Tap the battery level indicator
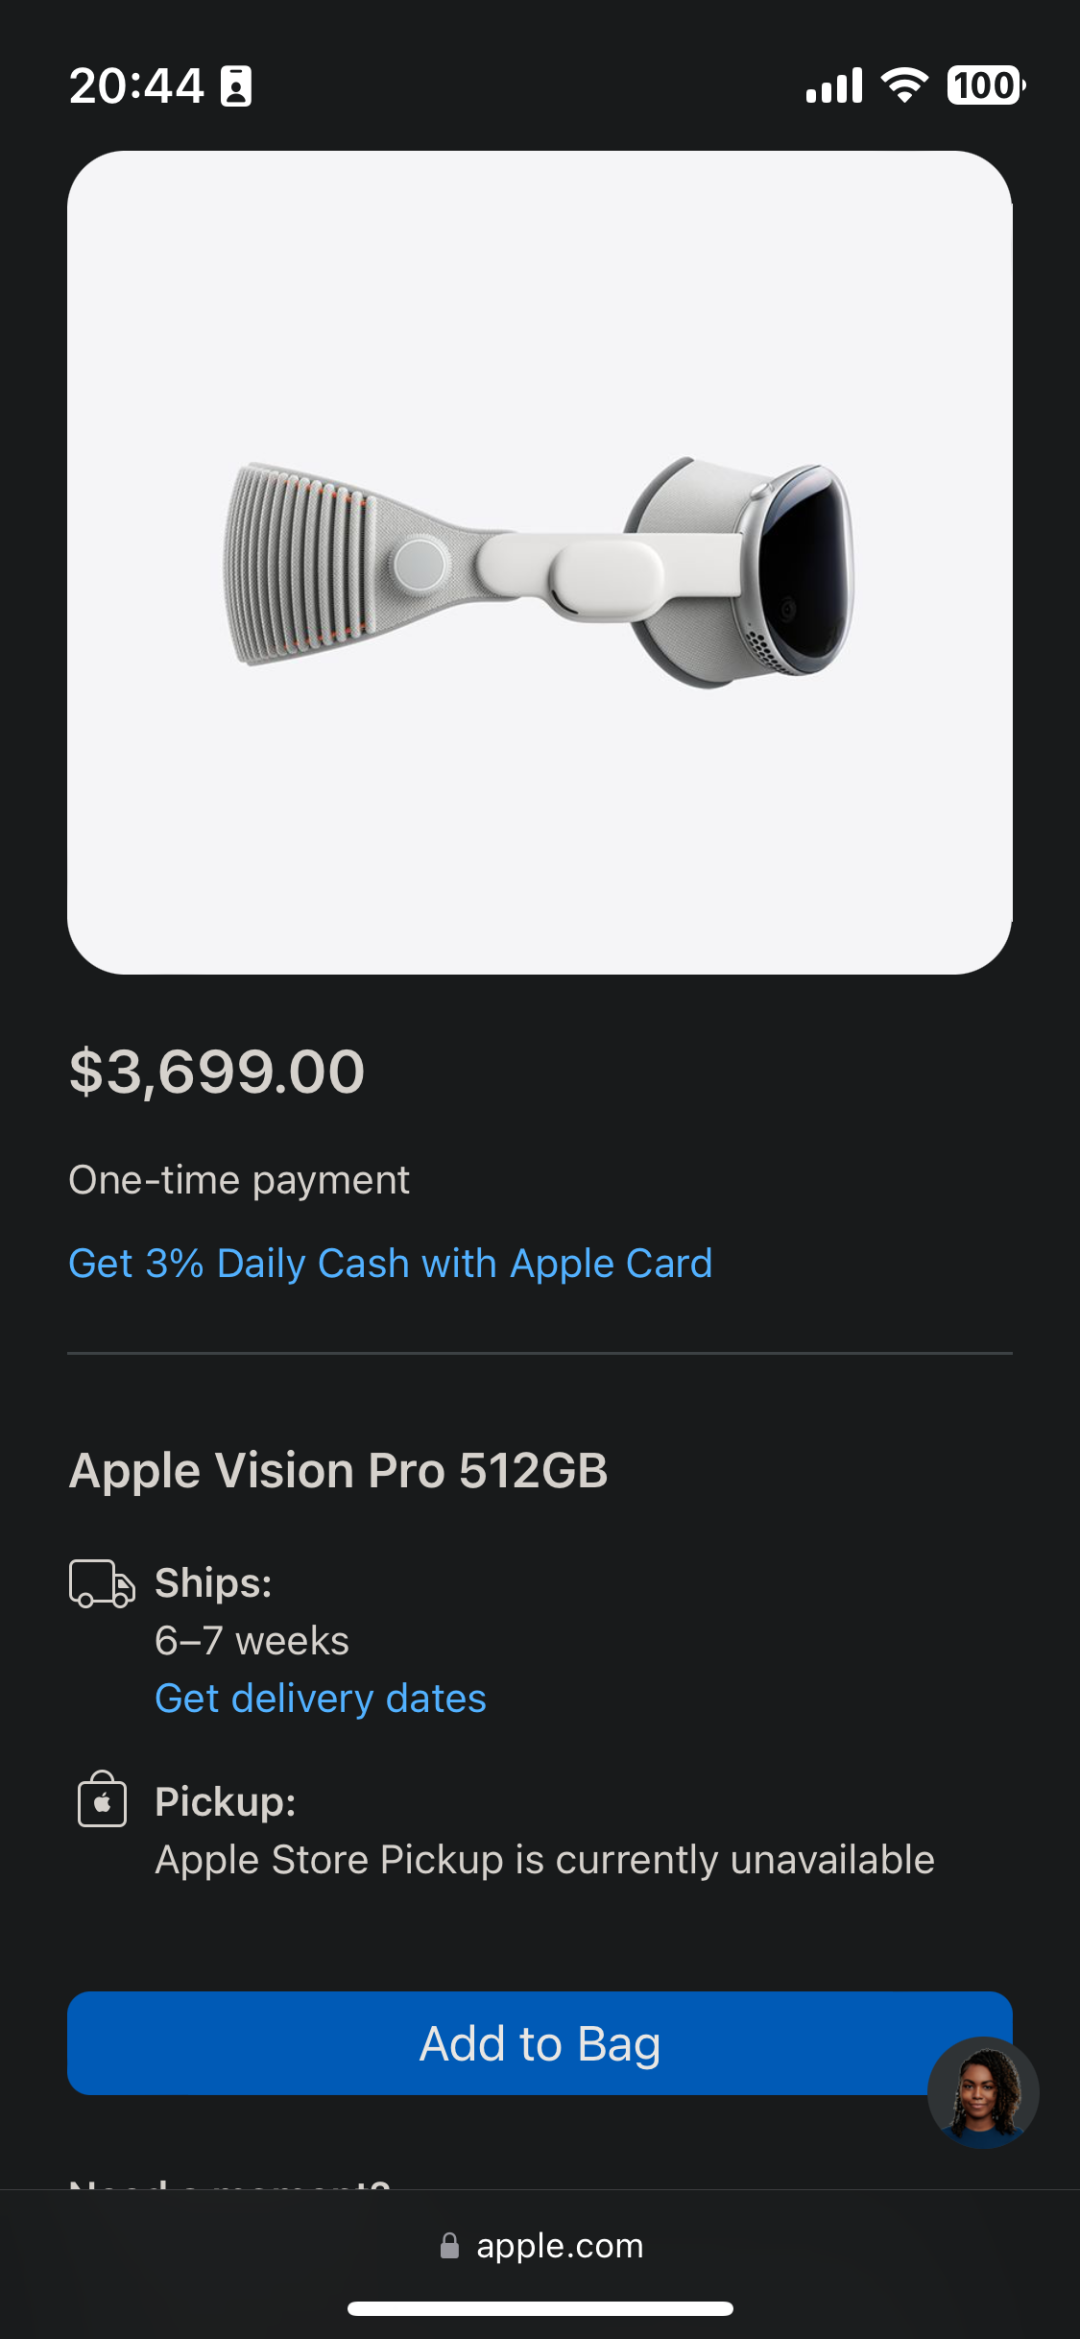The image size is (1080, 2339). tap(985, 85)
